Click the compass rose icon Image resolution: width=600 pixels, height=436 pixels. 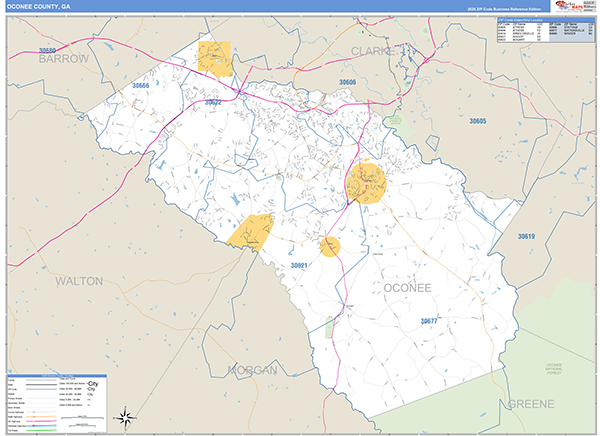(124, 417)
